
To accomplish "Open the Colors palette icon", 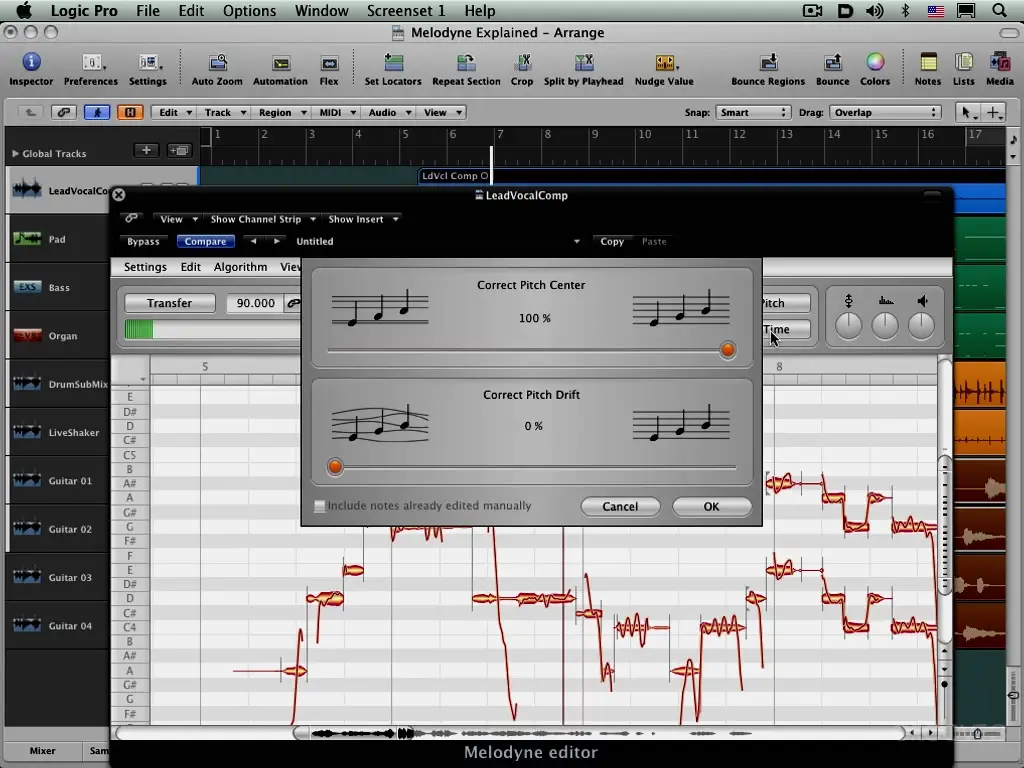I will [x=875, y=62].
